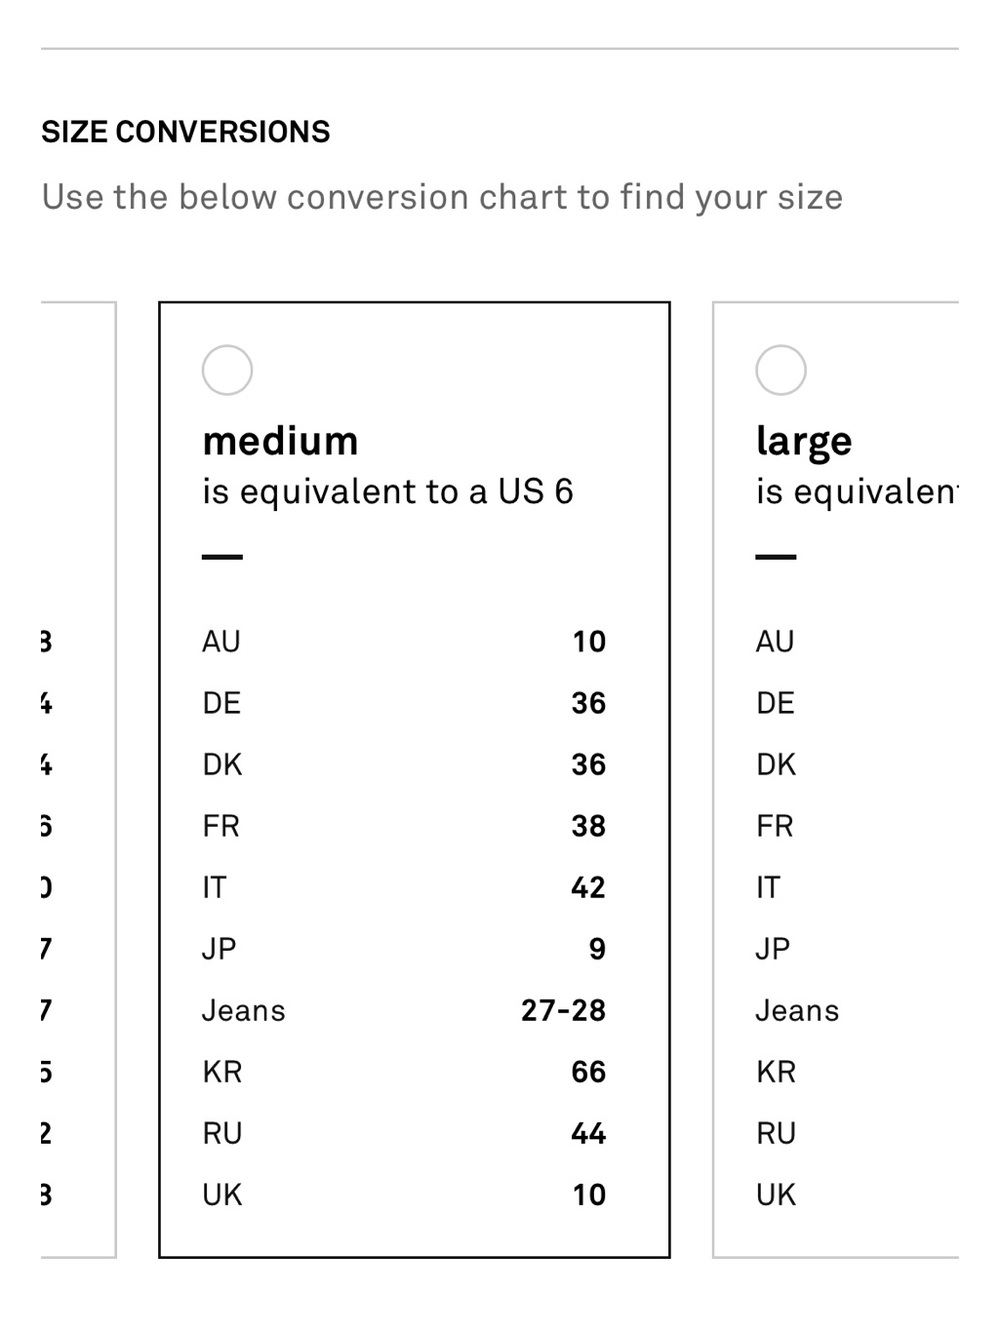Screen dimensions: 1000x1333
Task: Click the IT value 42
Action: [x=589, y=887]
